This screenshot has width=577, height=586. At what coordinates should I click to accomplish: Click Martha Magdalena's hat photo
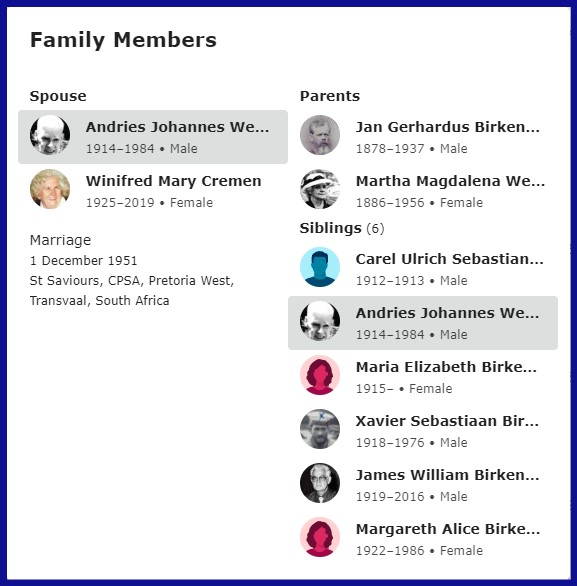tap(320, 189)
